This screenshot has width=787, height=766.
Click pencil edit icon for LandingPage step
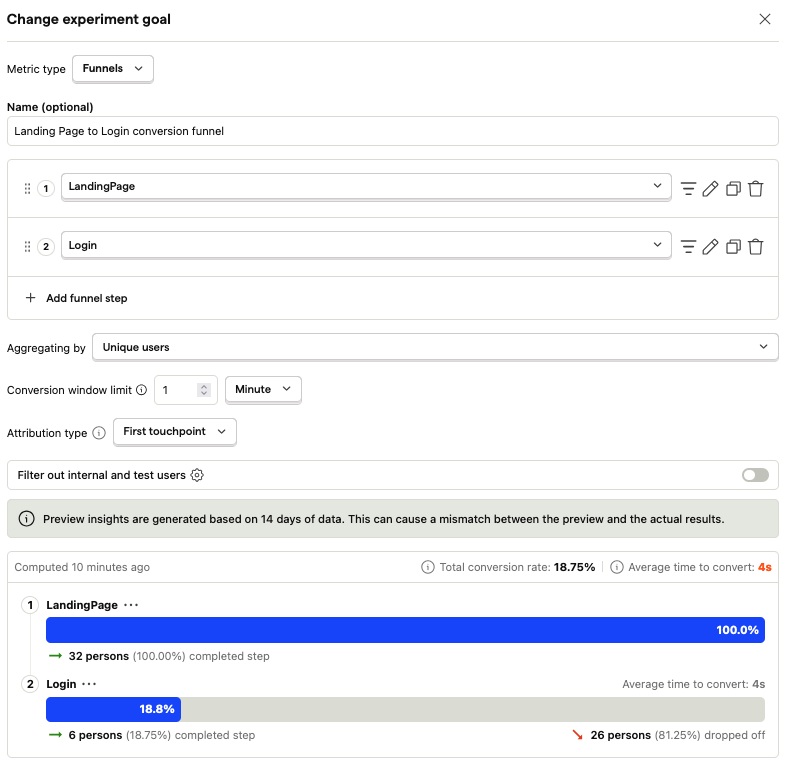click(x=711, y=188)
